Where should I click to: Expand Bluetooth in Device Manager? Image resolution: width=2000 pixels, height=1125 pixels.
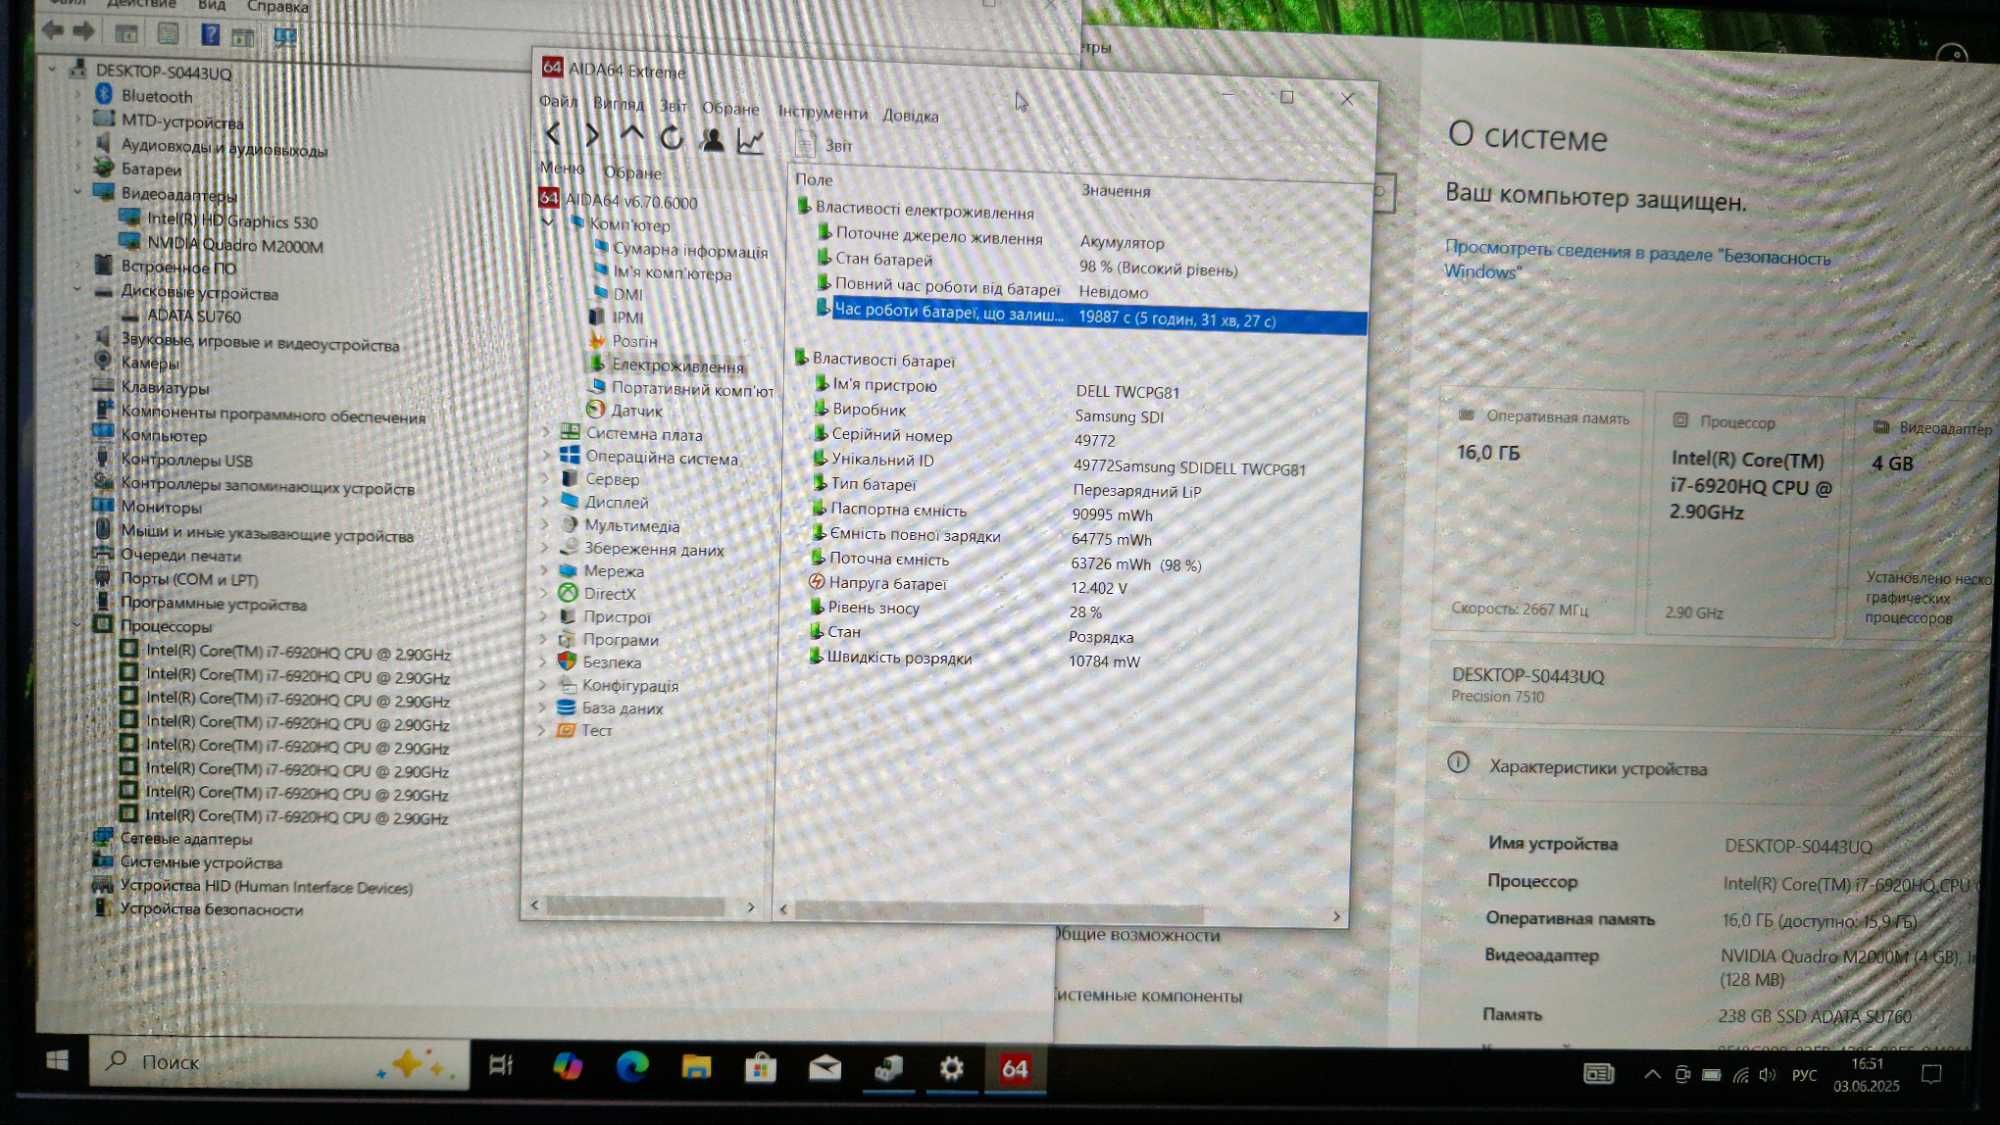(79, 94)
